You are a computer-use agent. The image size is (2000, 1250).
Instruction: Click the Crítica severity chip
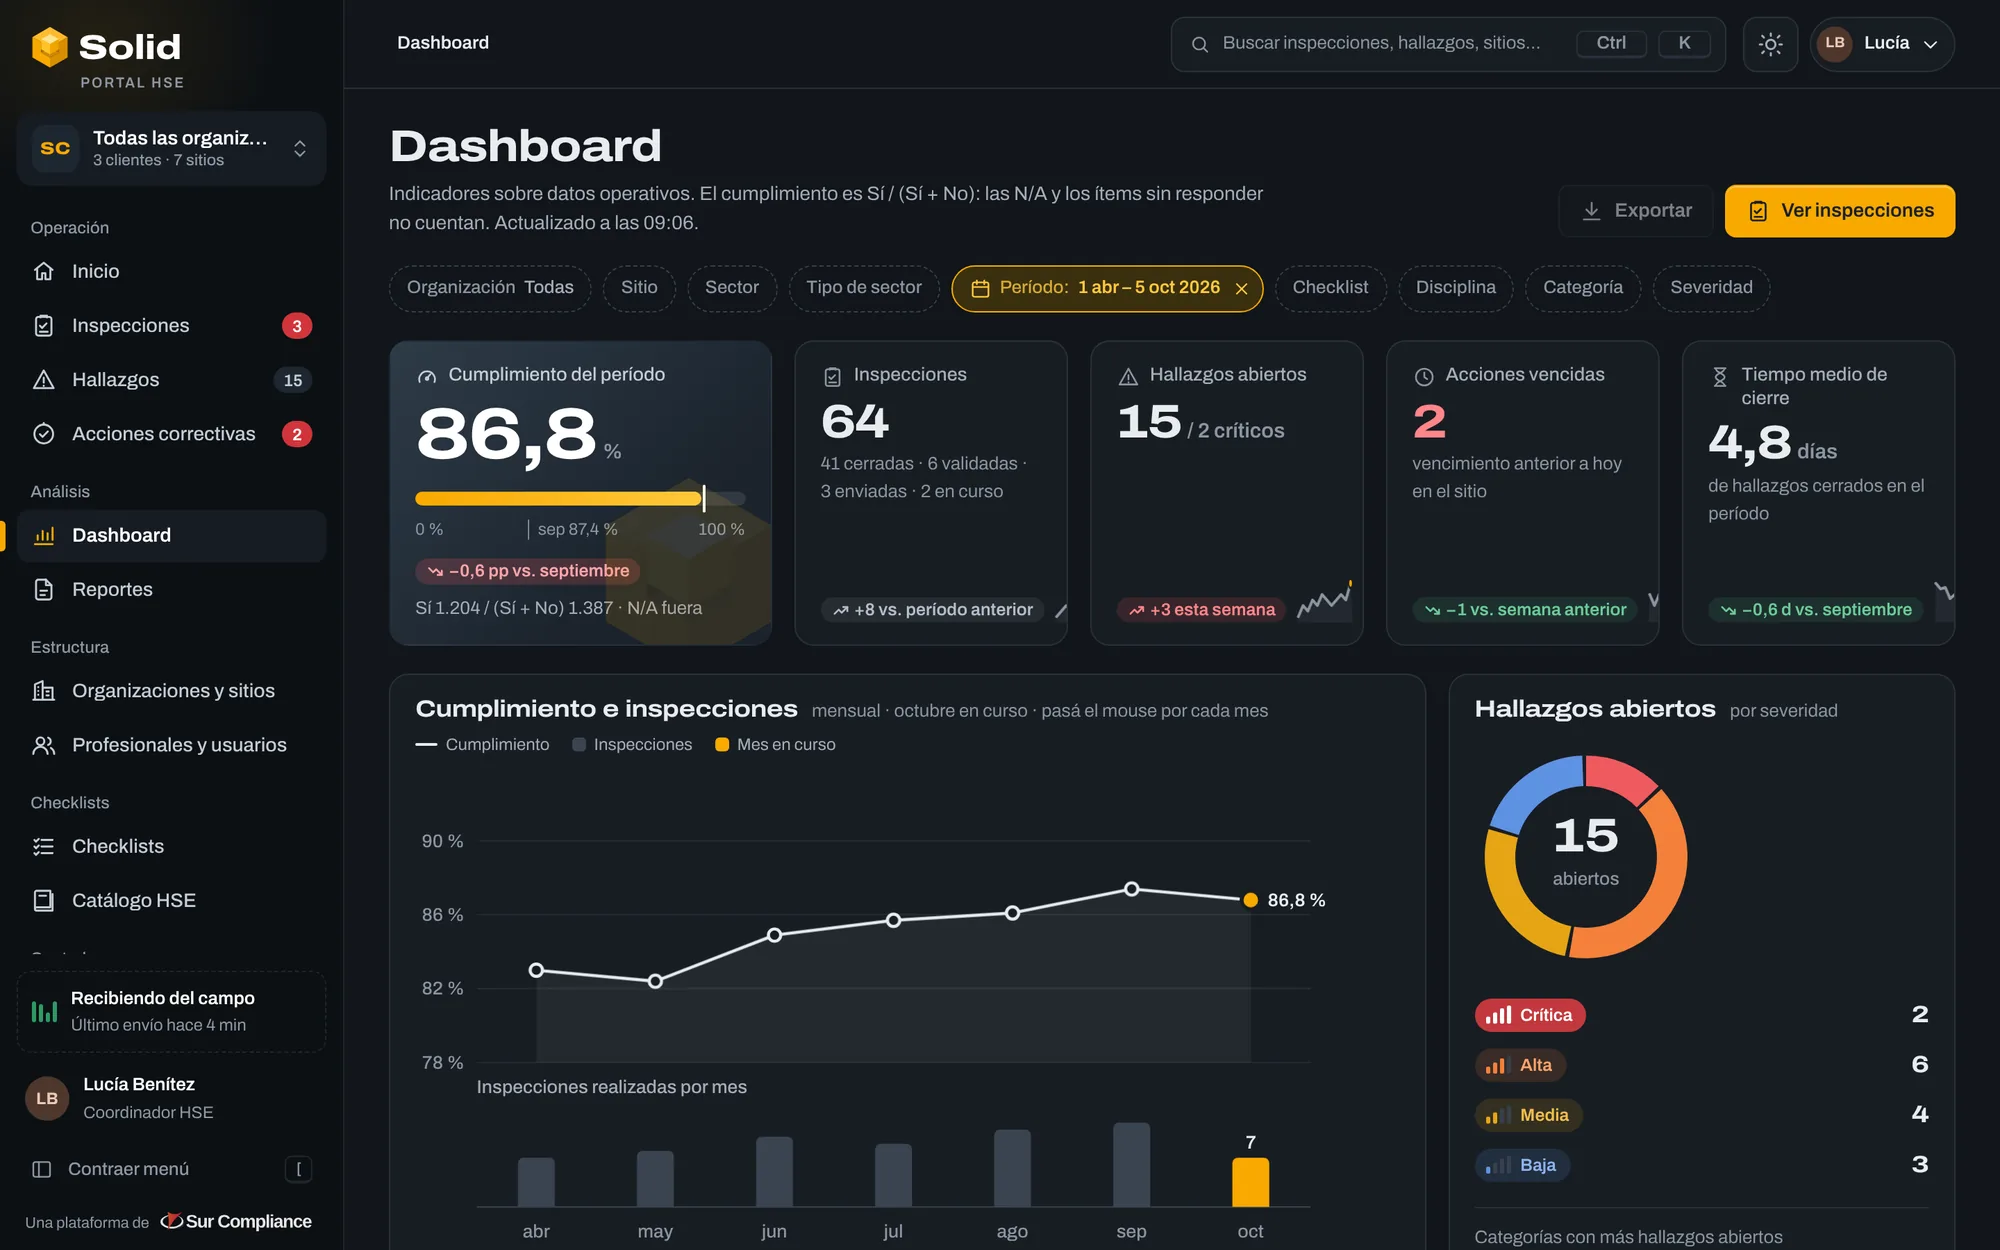coord(1530,1015)
